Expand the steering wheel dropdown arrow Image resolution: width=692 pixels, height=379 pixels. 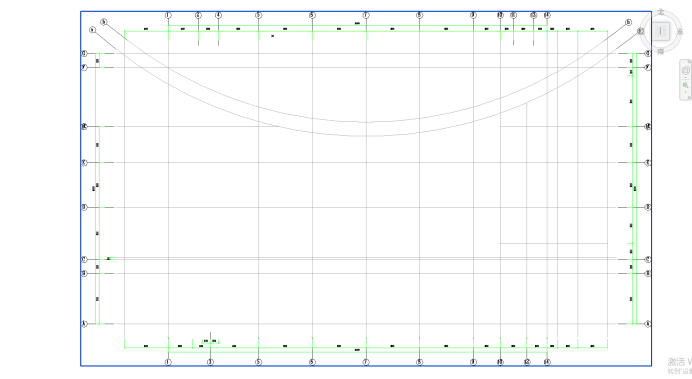tap(685, 78)
